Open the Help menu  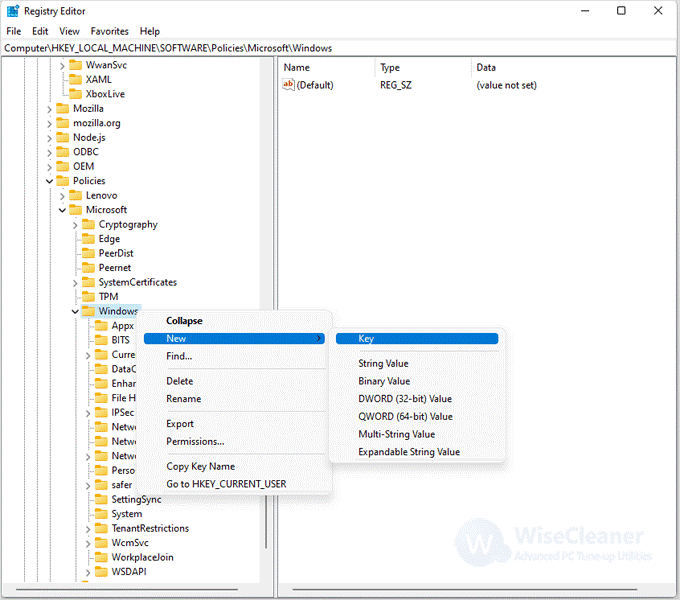[150, 31]
